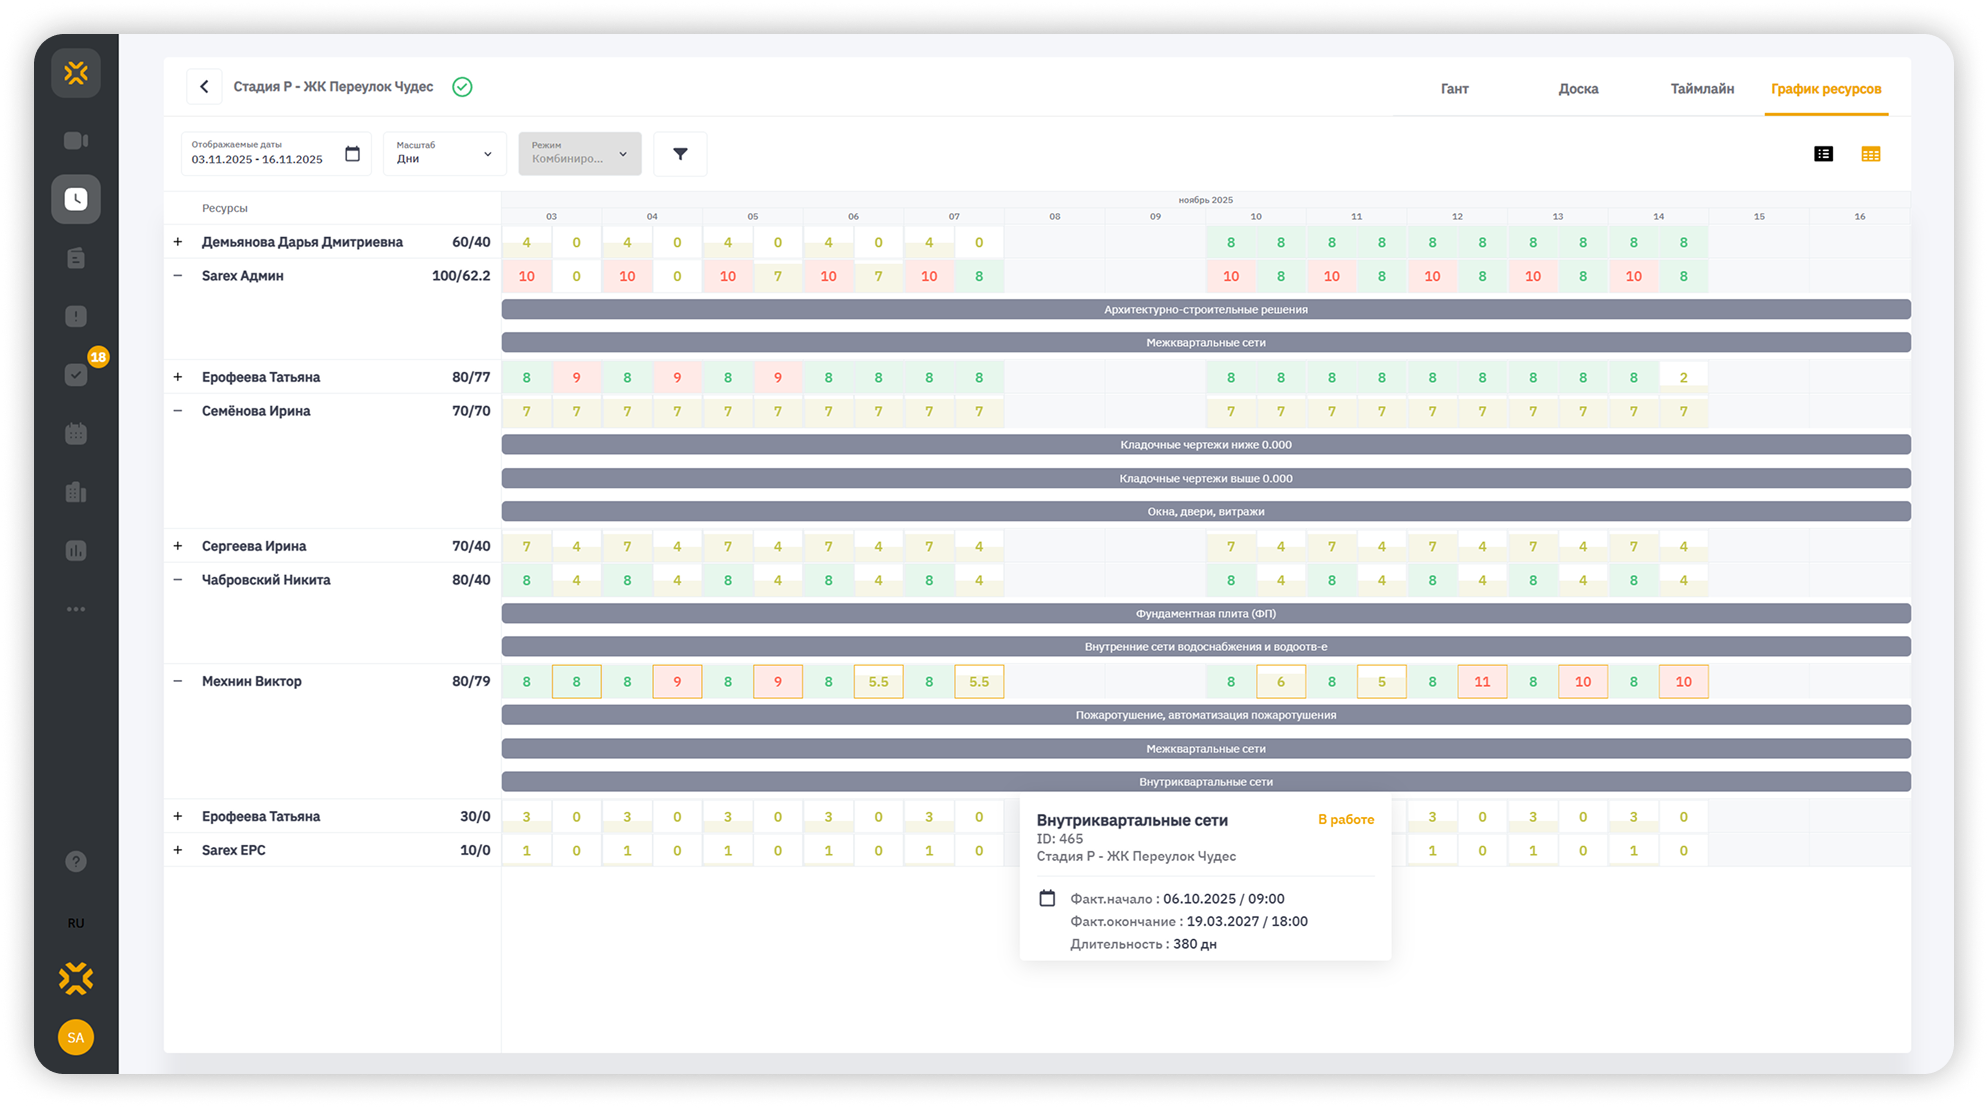Open the clock time-tracking sidebar icon
The height and width of the screenshot is (1108, 1988).
coord(76,199)
